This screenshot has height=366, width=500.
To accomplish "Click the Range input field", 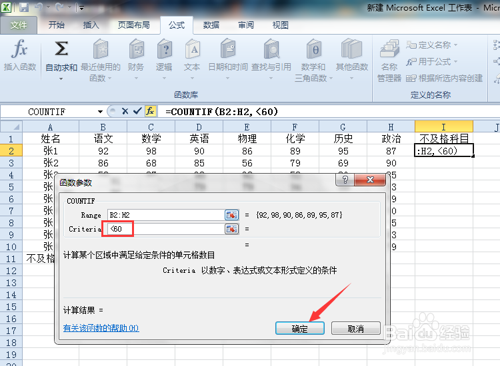I will point(166,215).
